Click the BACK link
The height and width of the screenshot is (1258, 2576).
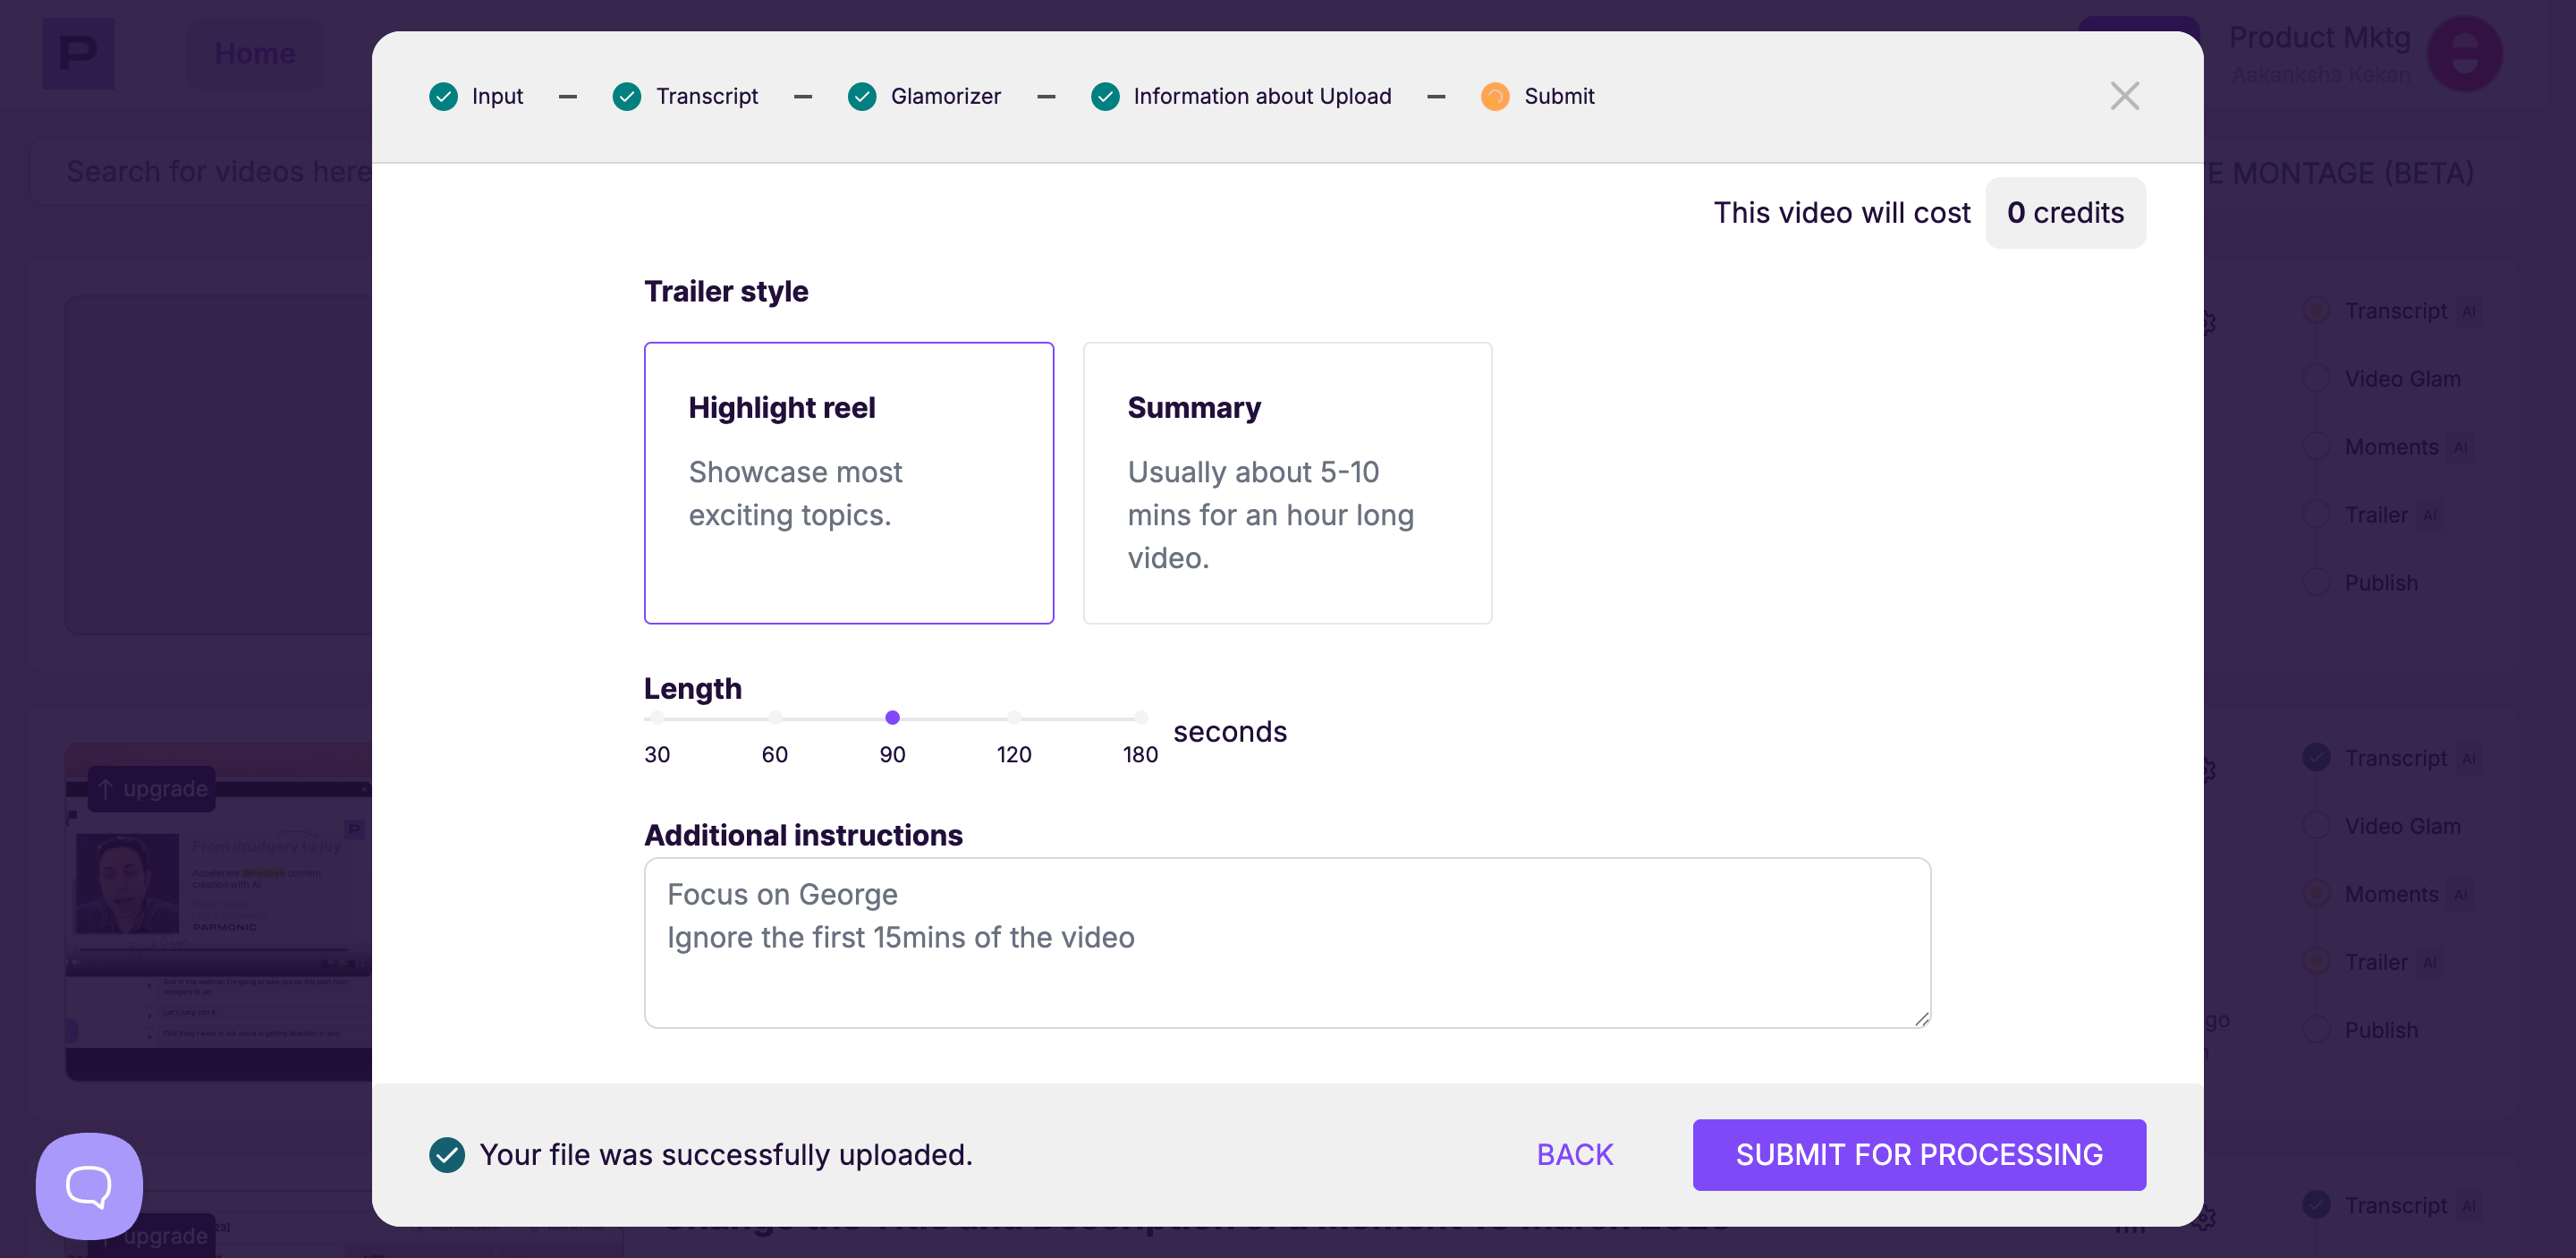(x=1574, y=1155)
